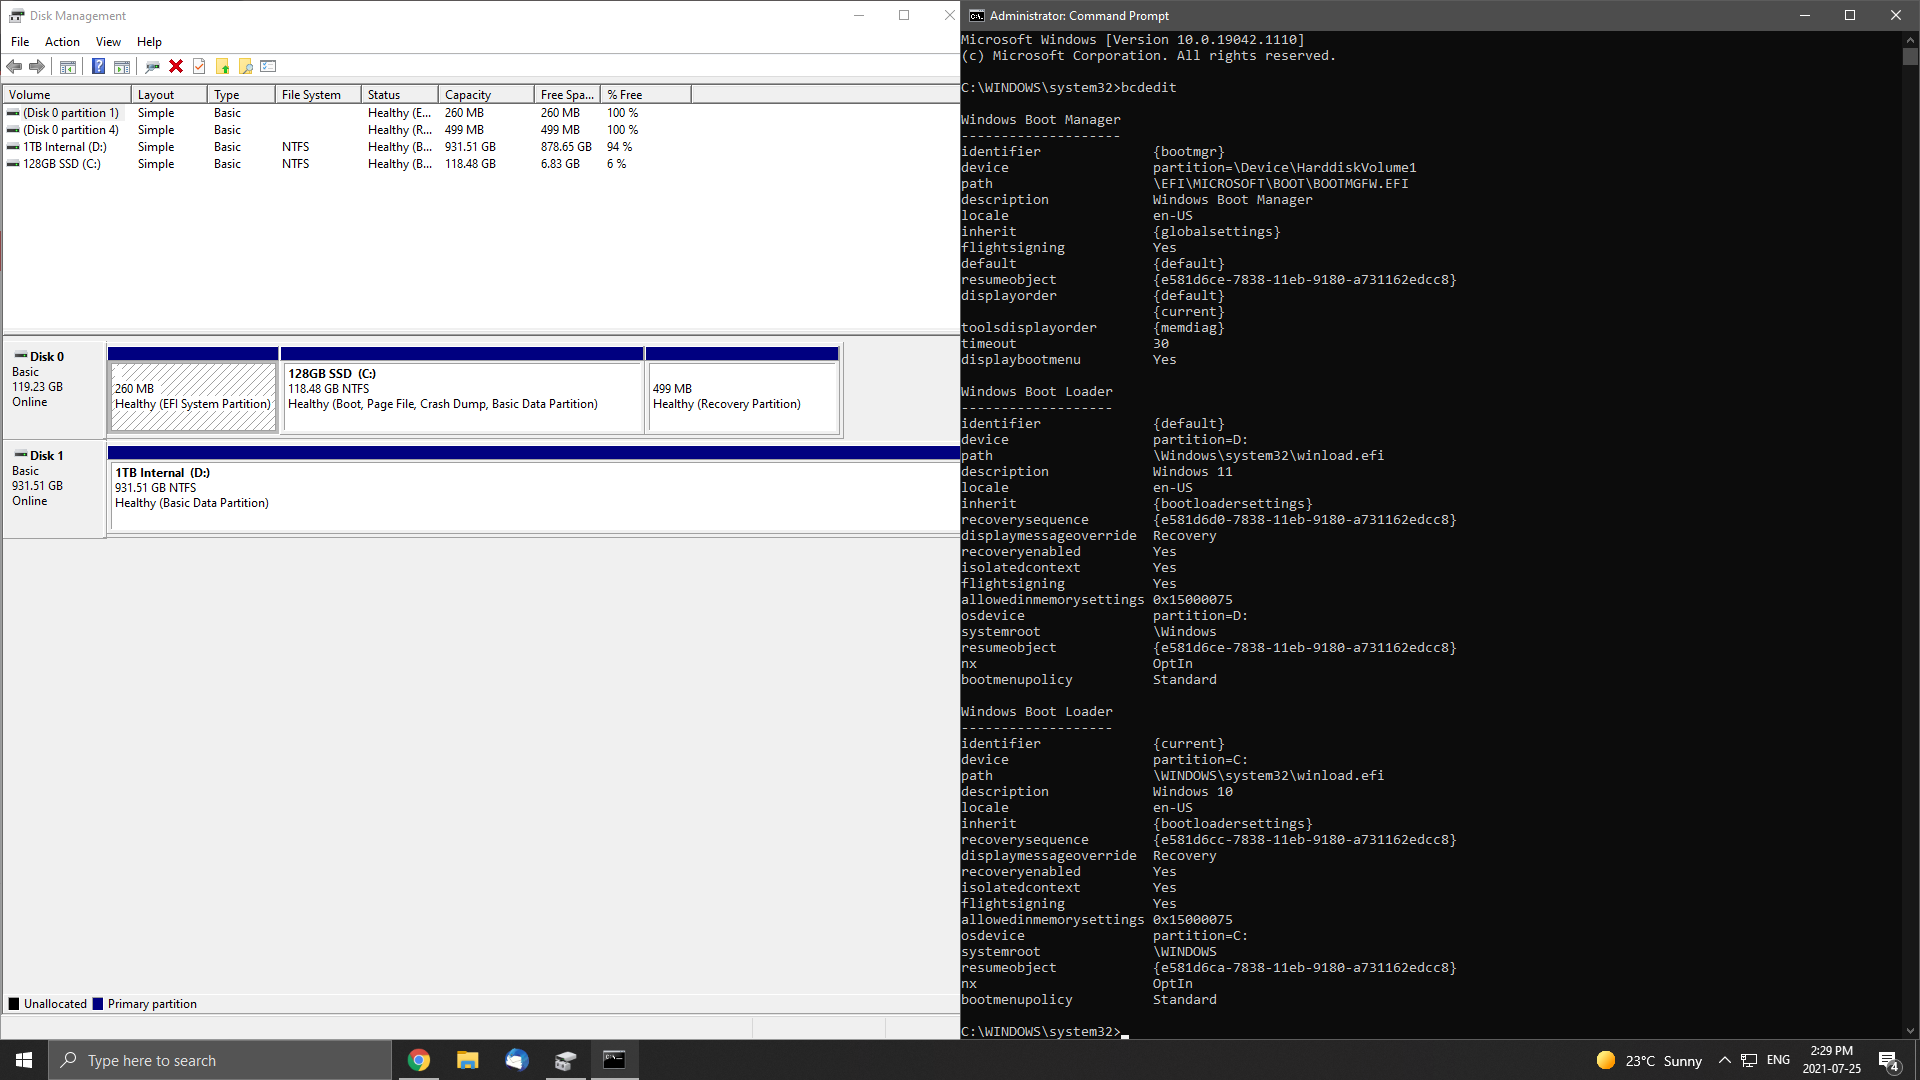Click the red X delete icon
Viewport: 1920px width, 1080px height.
pyautogui.click(x=176, y=66)
